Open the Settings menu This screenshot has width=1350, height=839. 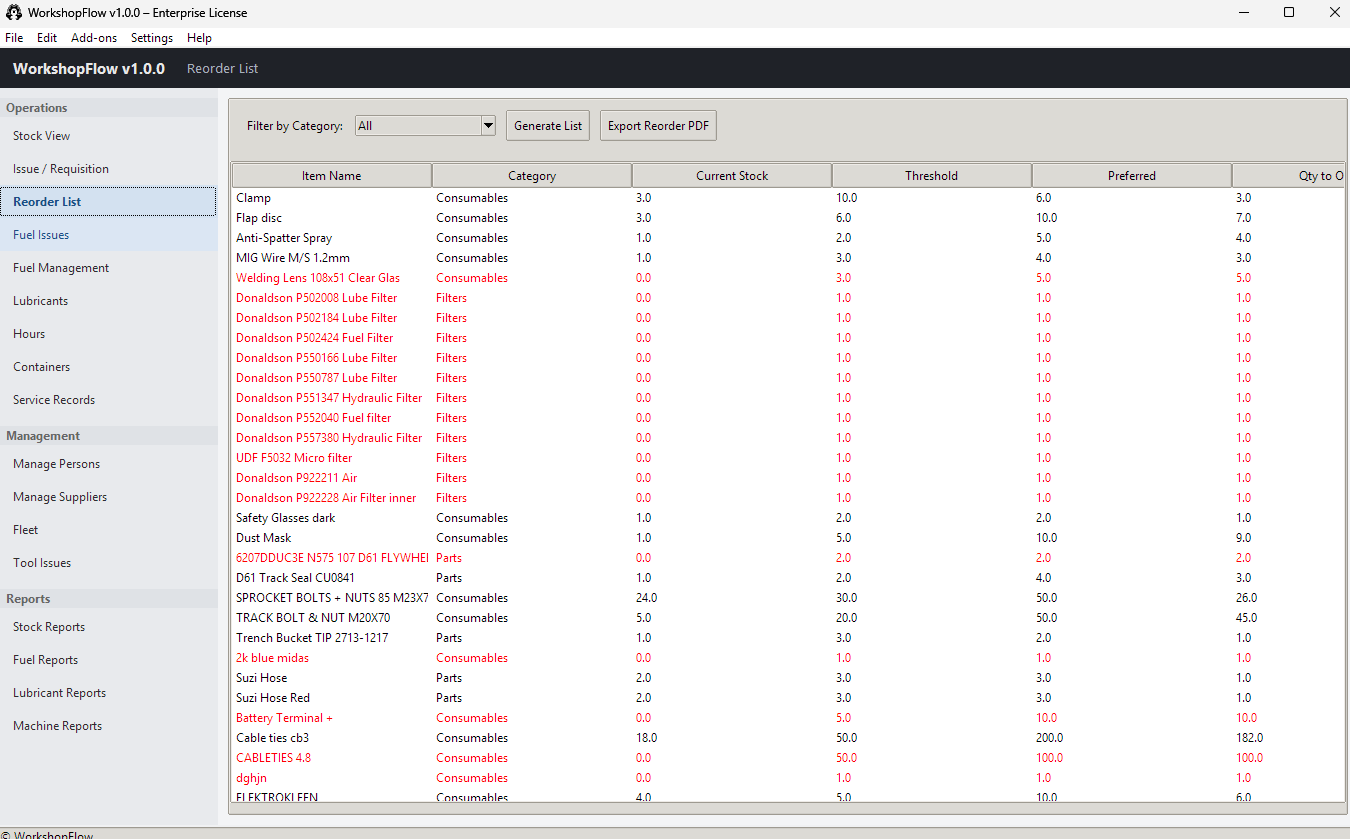(151, 37)
